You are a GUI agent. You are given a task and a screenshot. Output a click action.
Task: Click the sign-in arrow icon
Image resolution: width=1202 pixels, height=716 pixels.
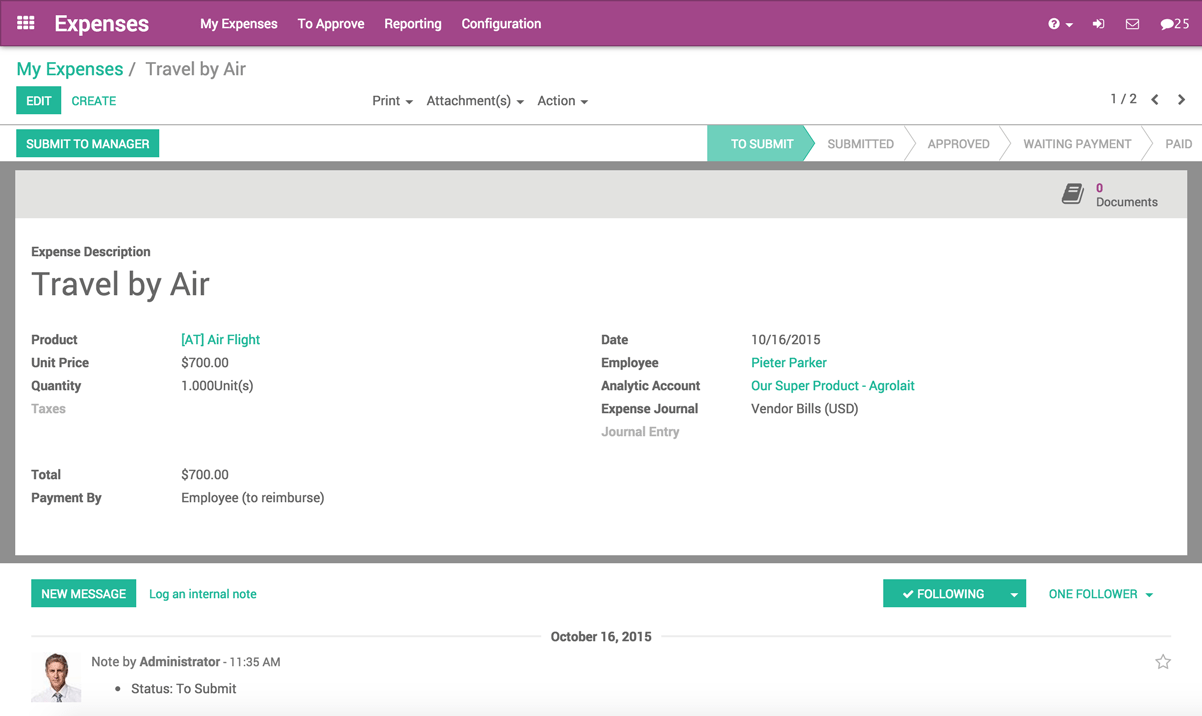coord(1097,23)
